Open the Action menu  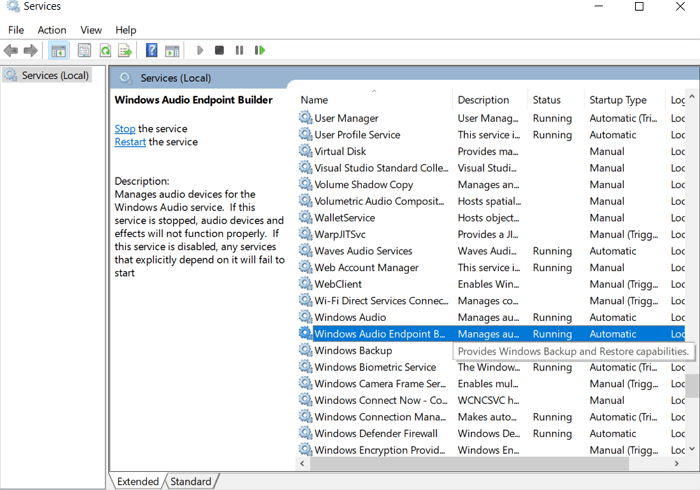52,30
